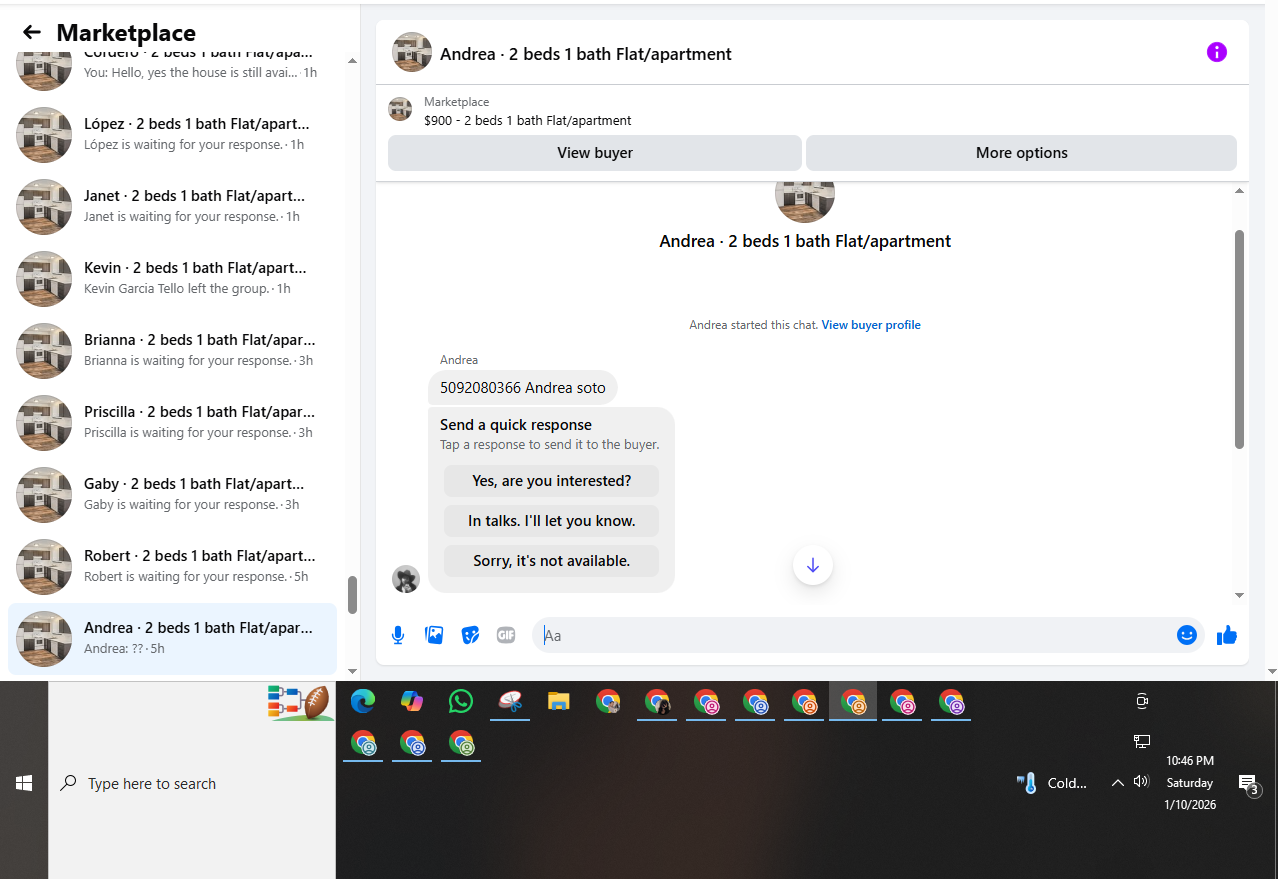Send quick reply "In talks. I'll let you know."
The image size is (1278, 879).
[551, 521]
